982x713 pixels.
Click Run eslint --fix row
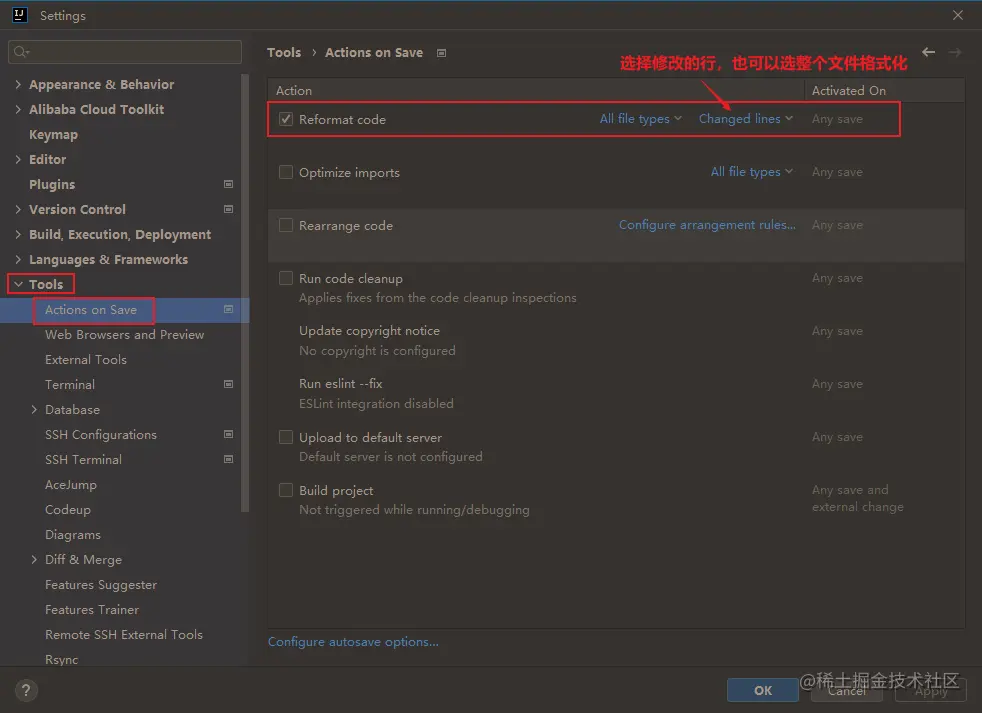point(616,393)
